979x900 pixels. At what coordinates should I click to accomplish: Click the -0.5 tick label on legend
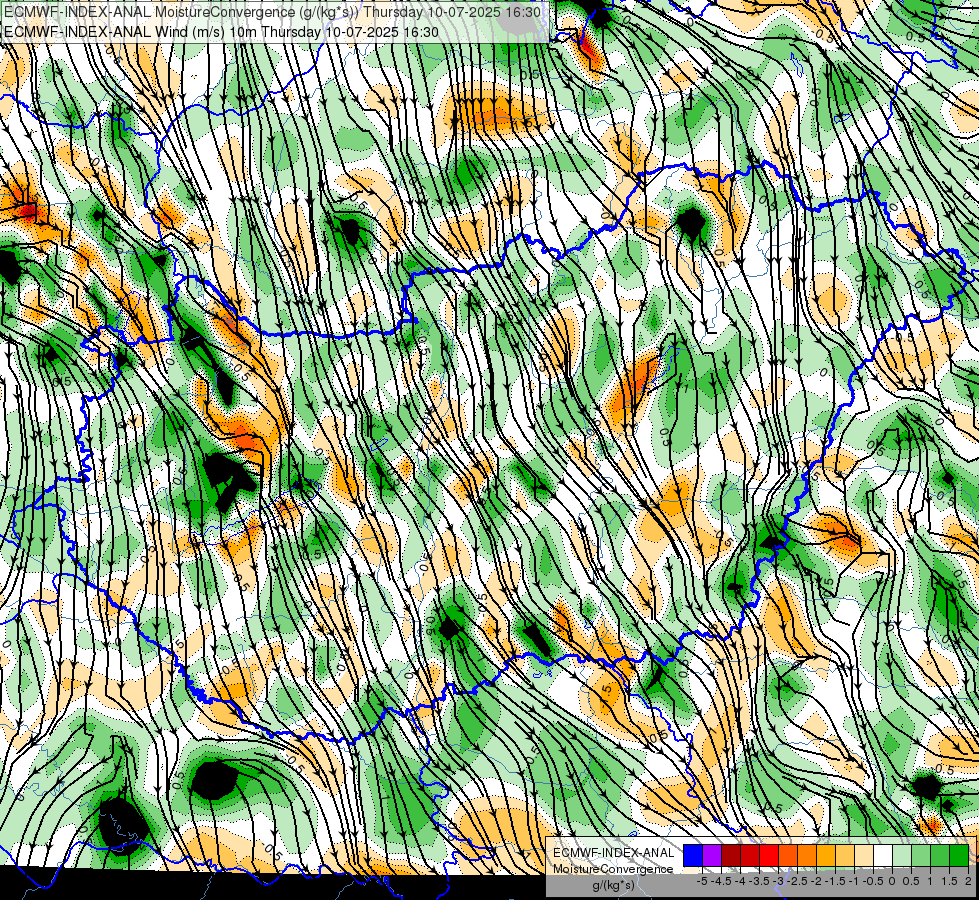tap(873, 881)
